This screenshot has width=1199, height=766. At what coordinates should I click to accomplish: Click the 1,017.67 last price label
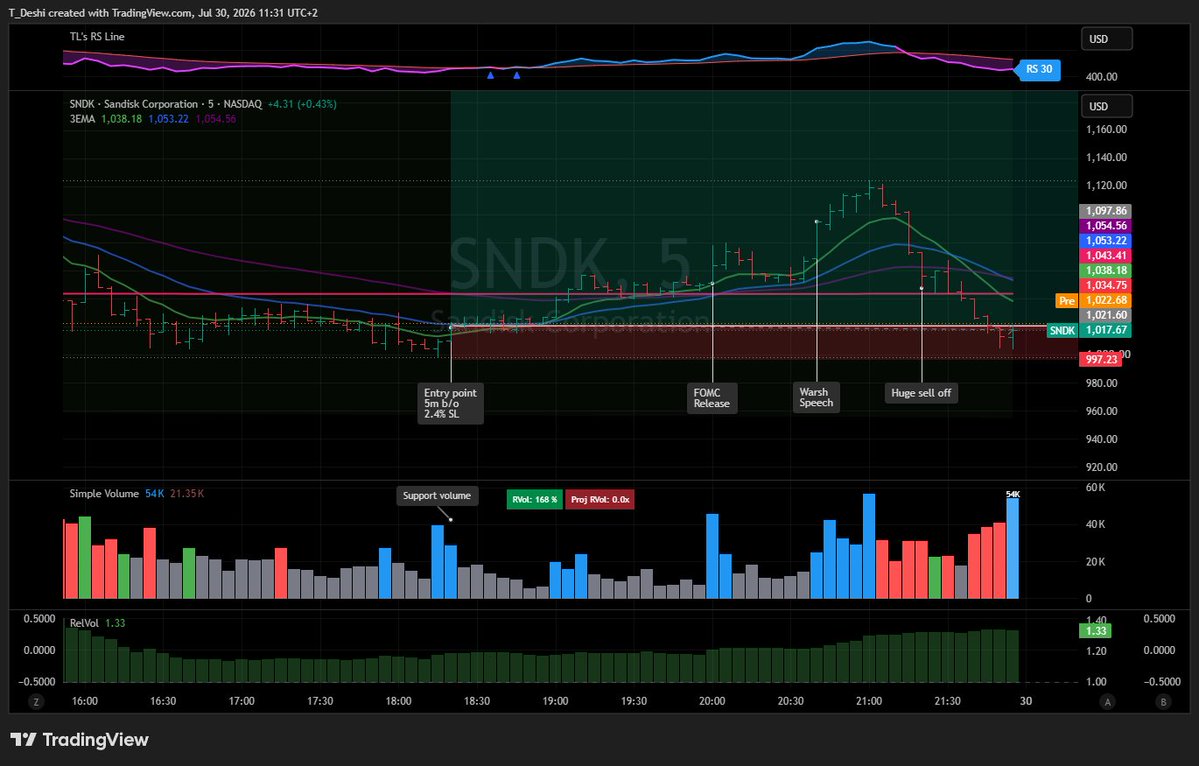(1106, 330)
